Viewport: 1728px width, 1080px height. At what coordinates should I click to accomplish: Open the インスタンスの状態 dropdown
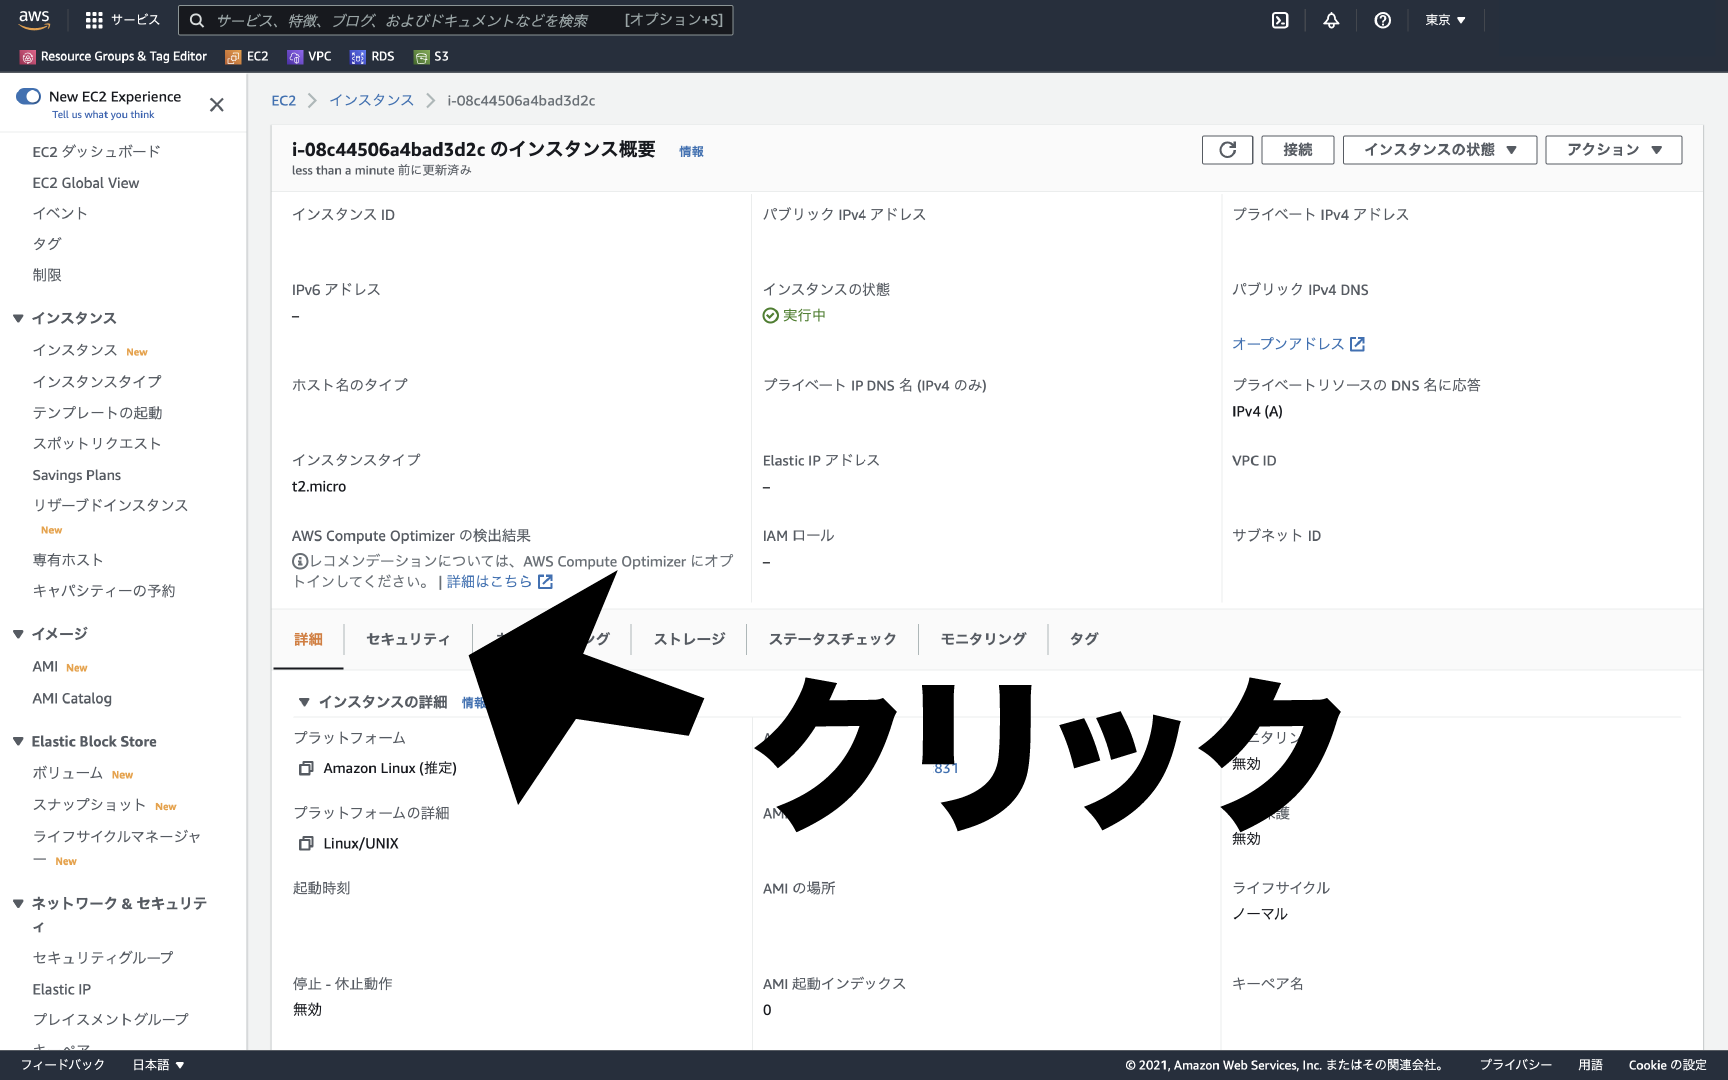[1440, 150]
